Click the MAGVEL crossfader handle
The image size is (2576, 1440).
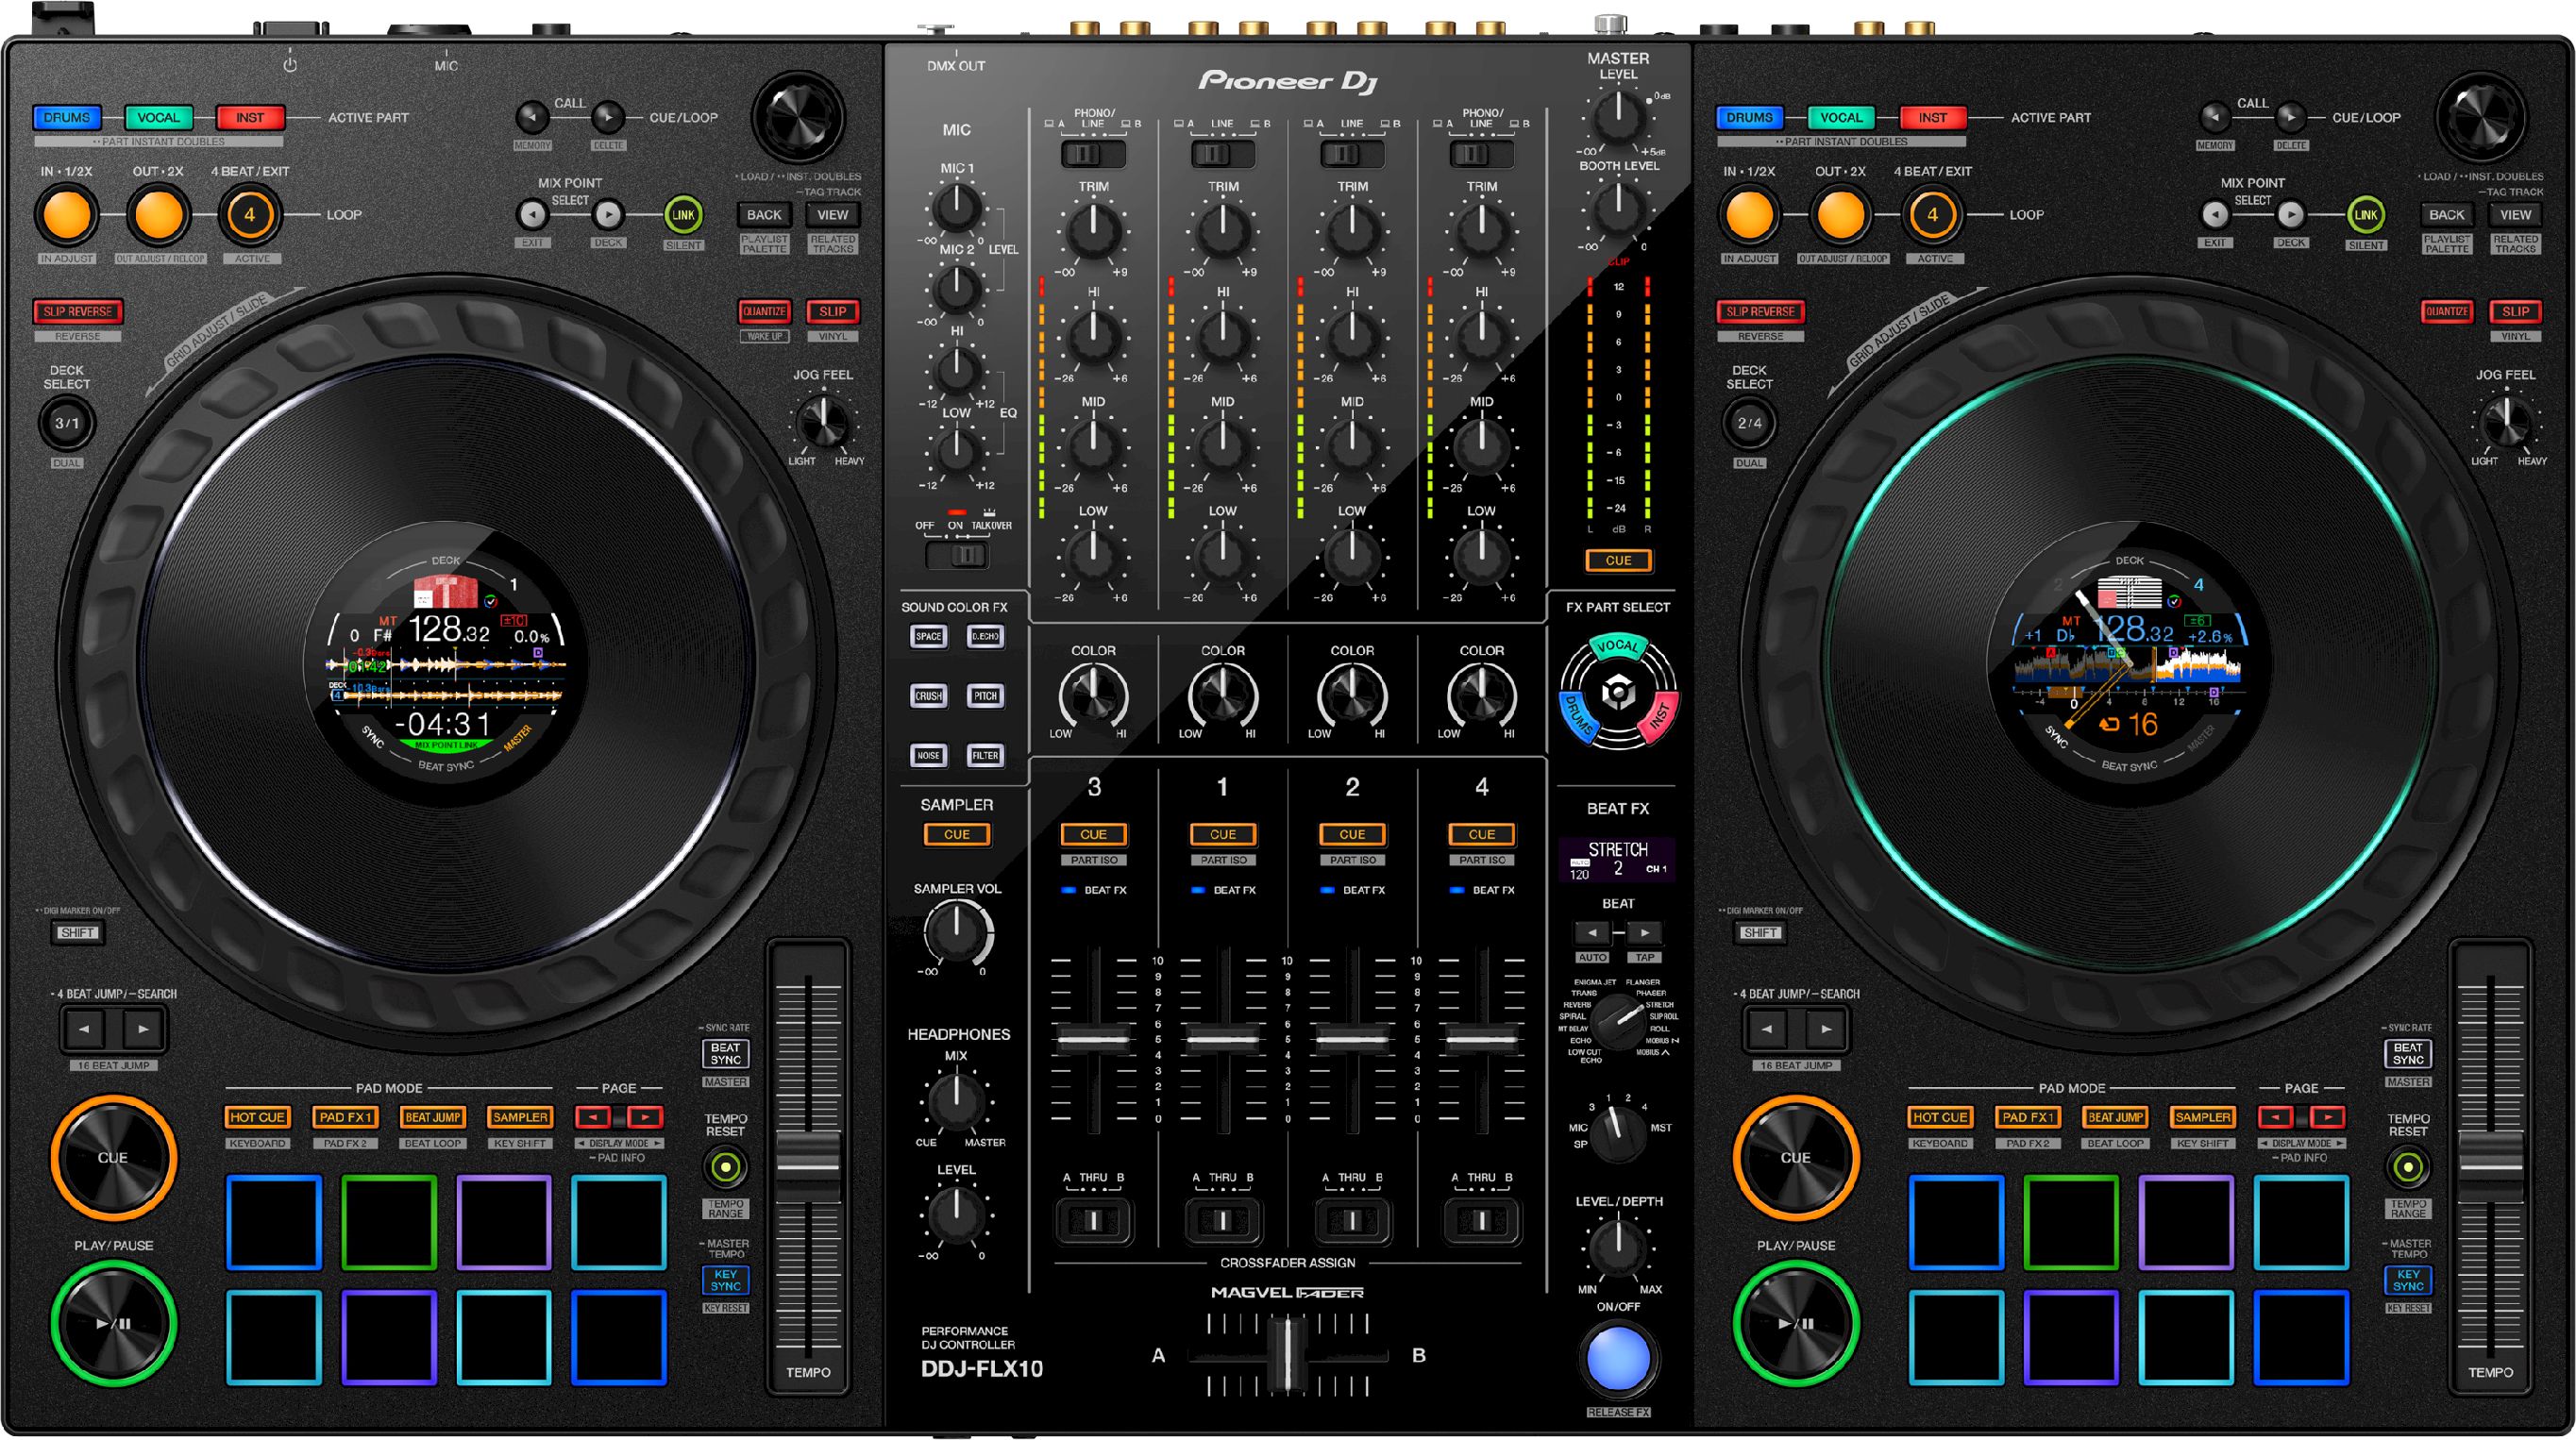click(x=1288, y=1355)
